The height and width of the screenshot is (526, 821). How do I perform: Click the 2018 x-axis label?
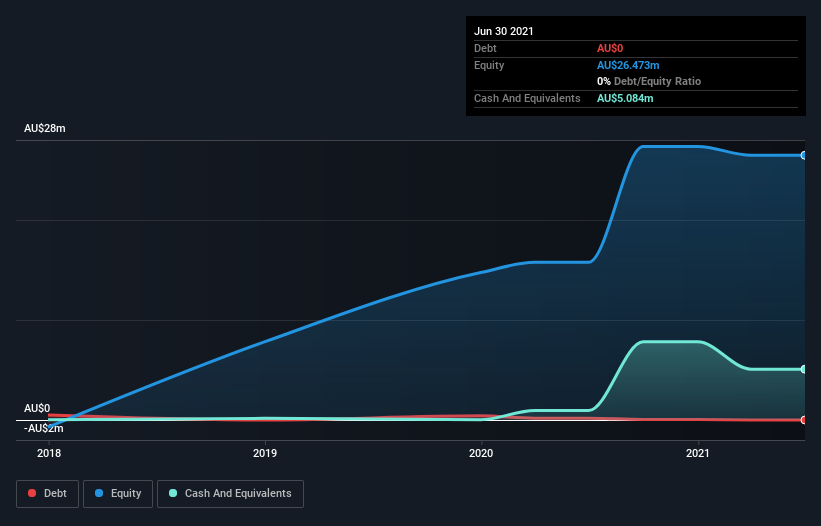click(x=49, y=453)
